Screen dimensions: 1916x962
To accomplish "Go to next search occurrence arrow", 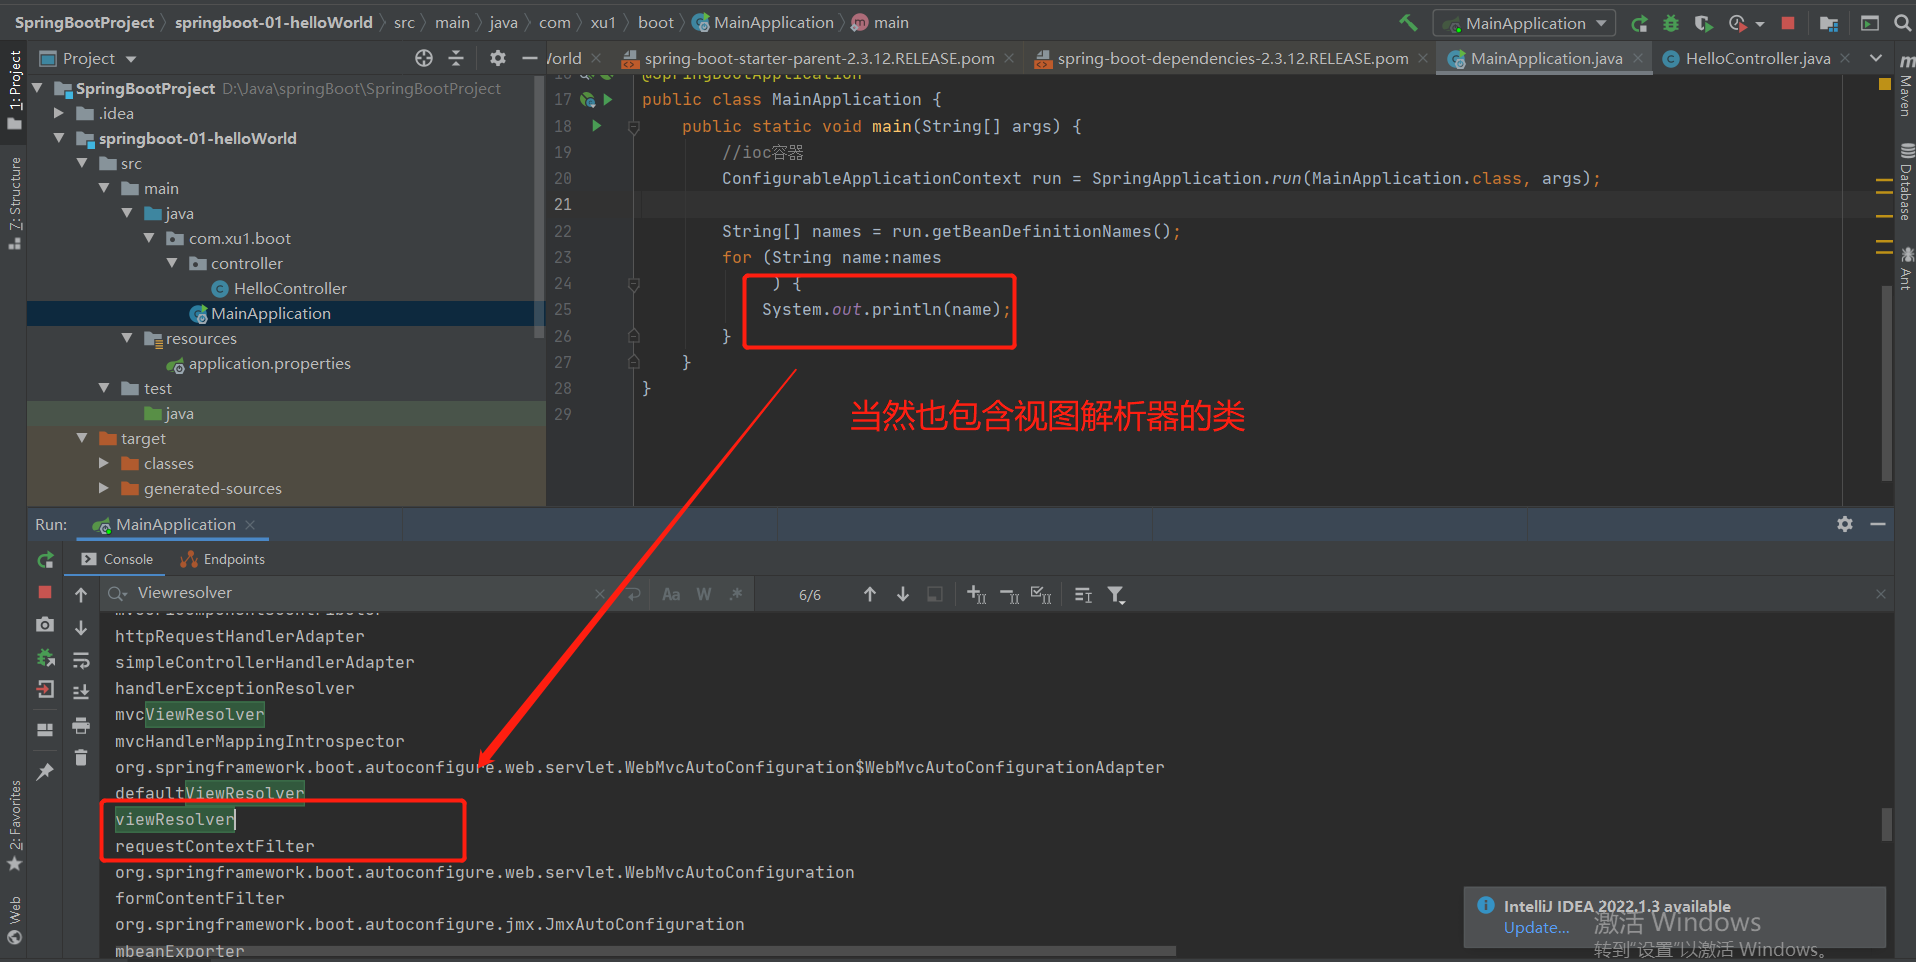I will (x=903, y=594).
